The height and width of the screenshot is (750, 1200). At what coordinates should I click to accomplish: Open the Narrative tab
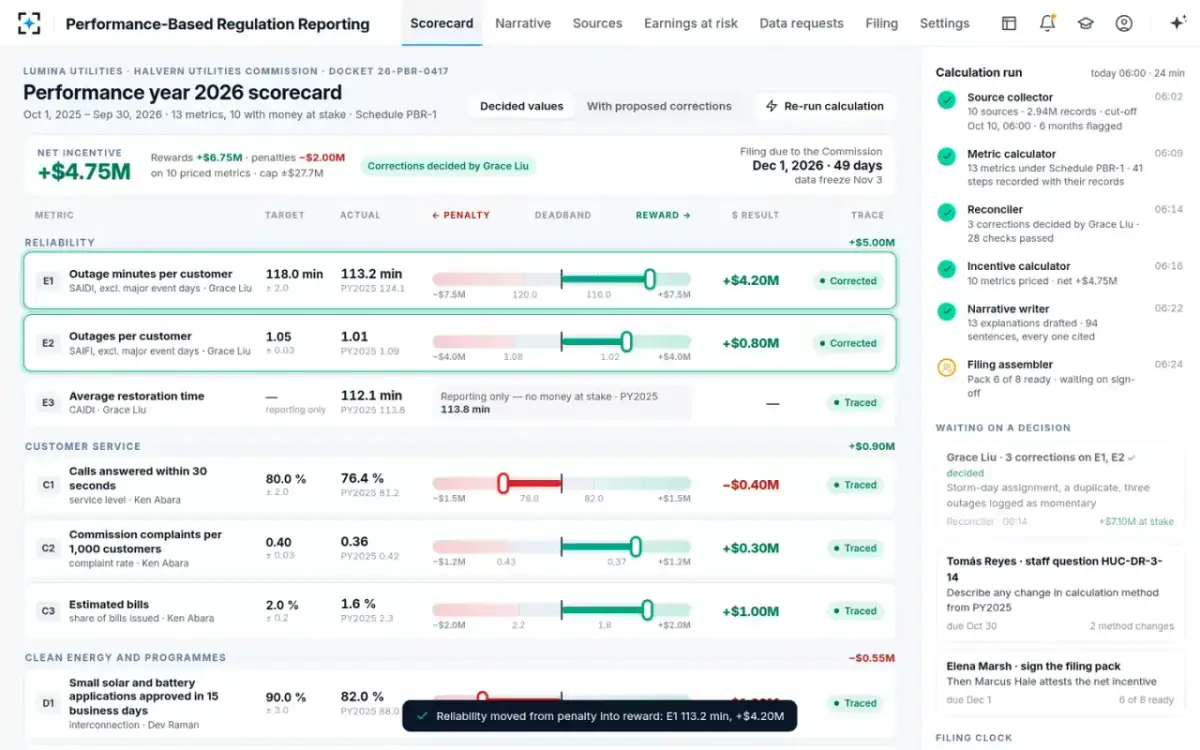coord(523,23)
